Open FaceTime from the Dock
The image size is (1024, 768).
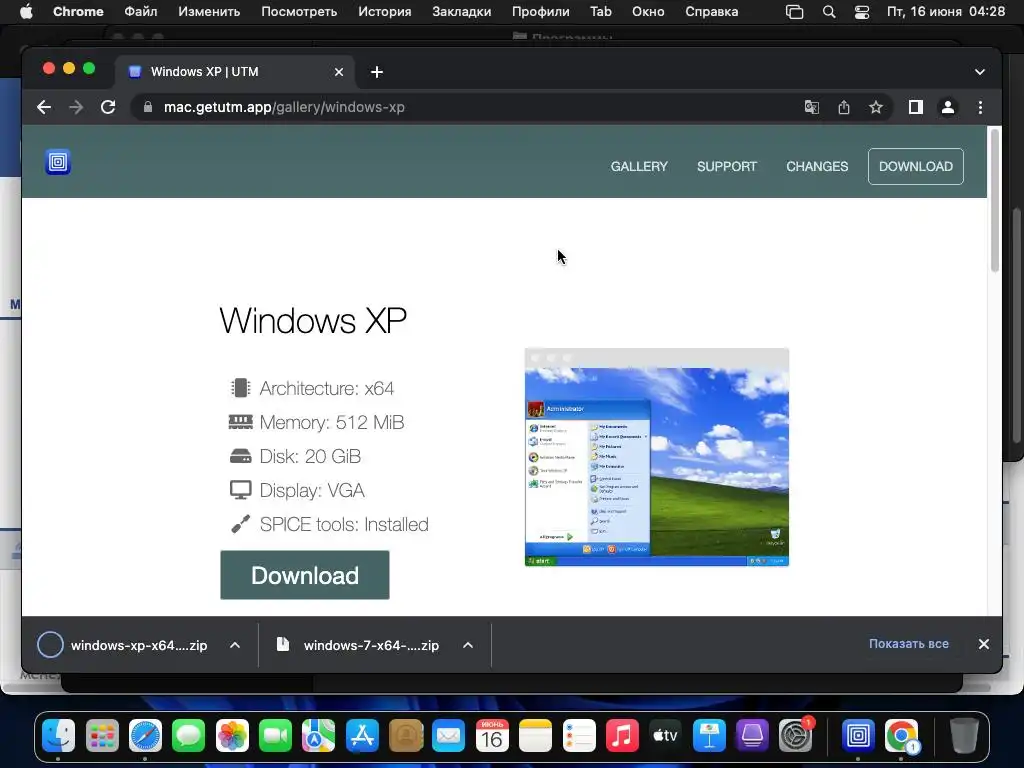click(x=275, y=736)
